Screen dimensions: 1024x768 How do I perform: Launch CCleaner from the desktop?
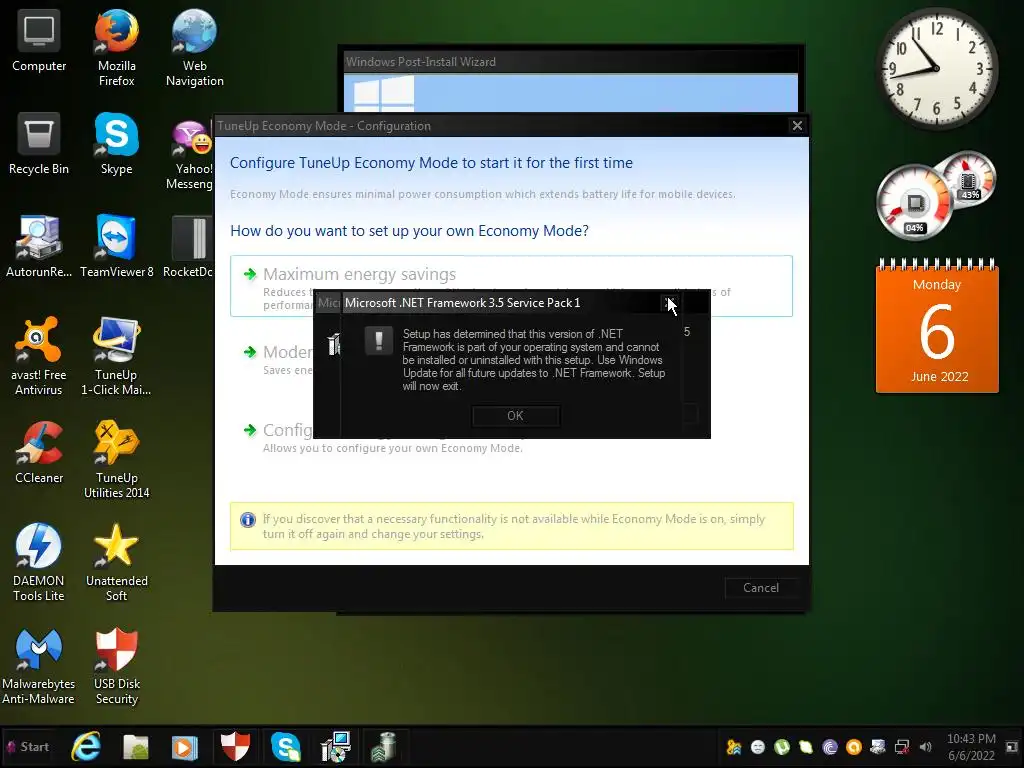click(x=39, y=453)
